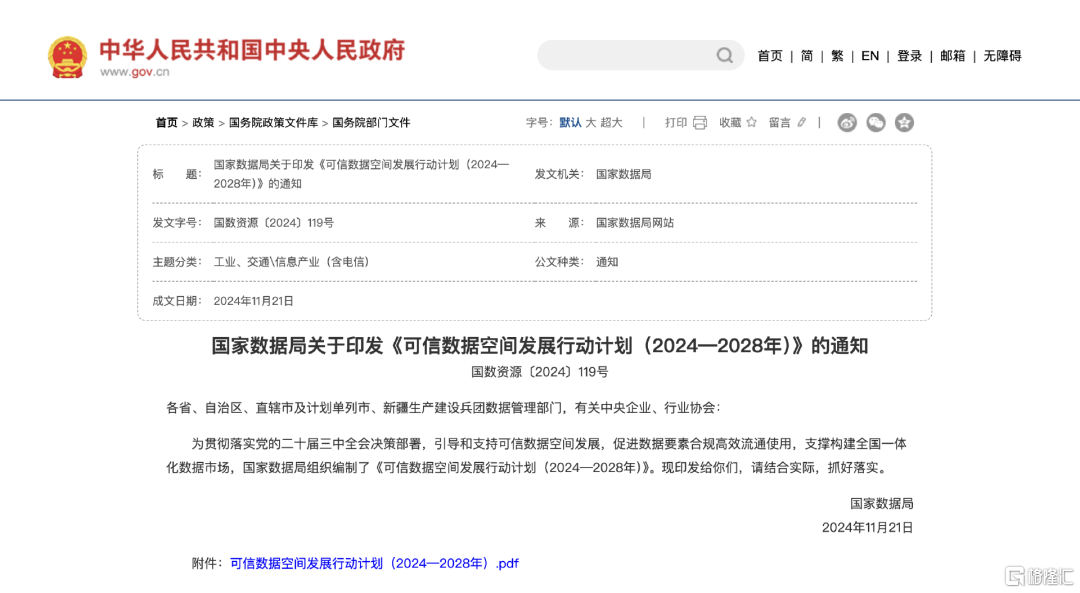Share the page via WeChat icon
Image resolution: width=1080 pixels, height=593 pixels.
(x=876, y=123)
